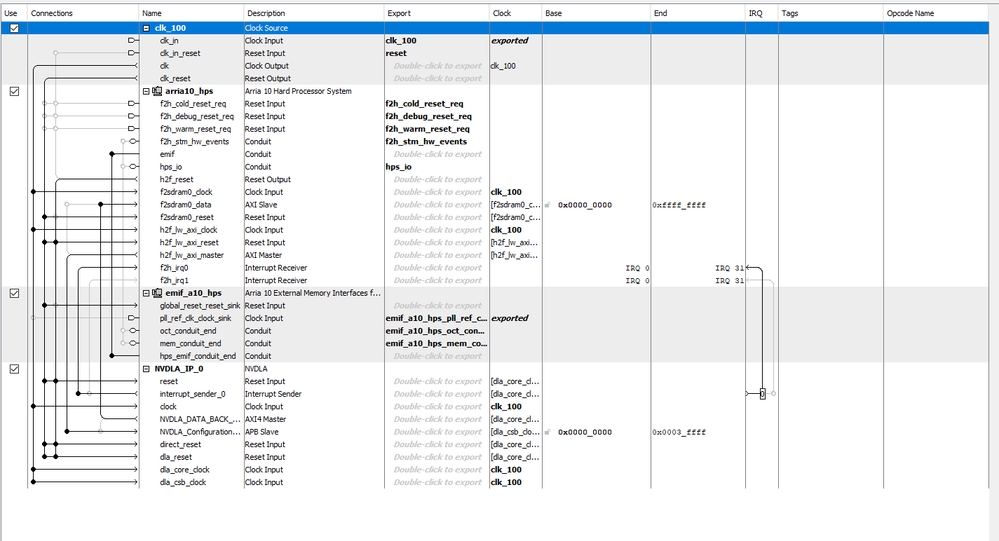Select the emif conduit row
This screenshot has height=541, width=999.
pos(167,154)
